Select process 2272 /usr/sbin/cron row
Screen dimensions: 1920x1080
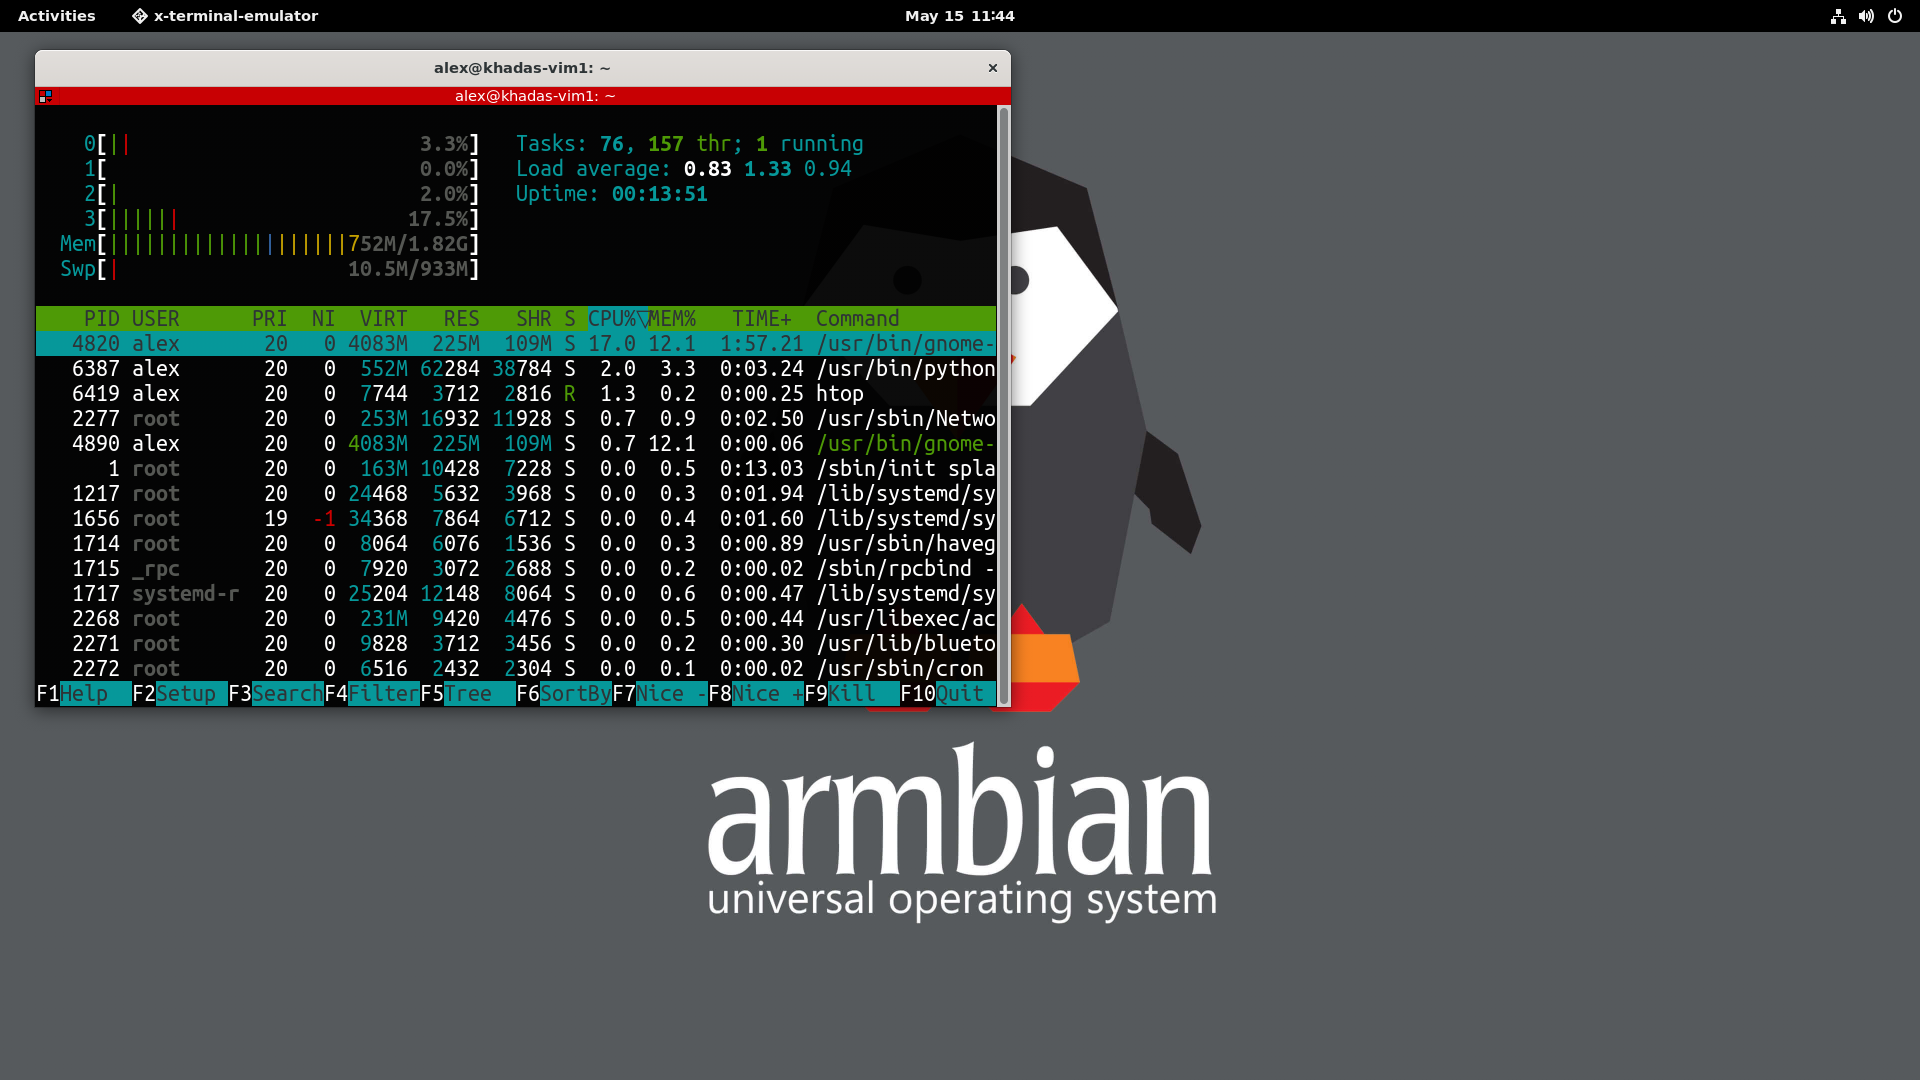[516, 669]
